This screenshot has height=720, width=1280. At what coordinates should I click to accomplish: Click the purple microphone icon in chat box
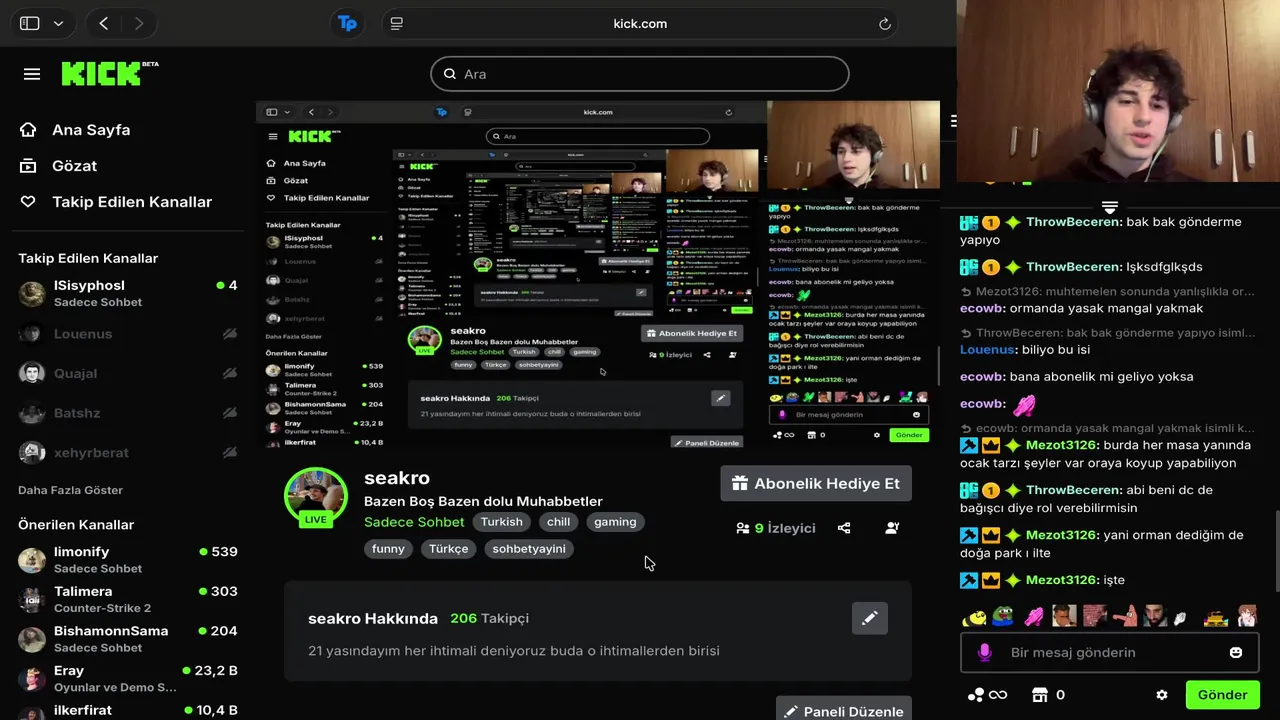[984, 652]
